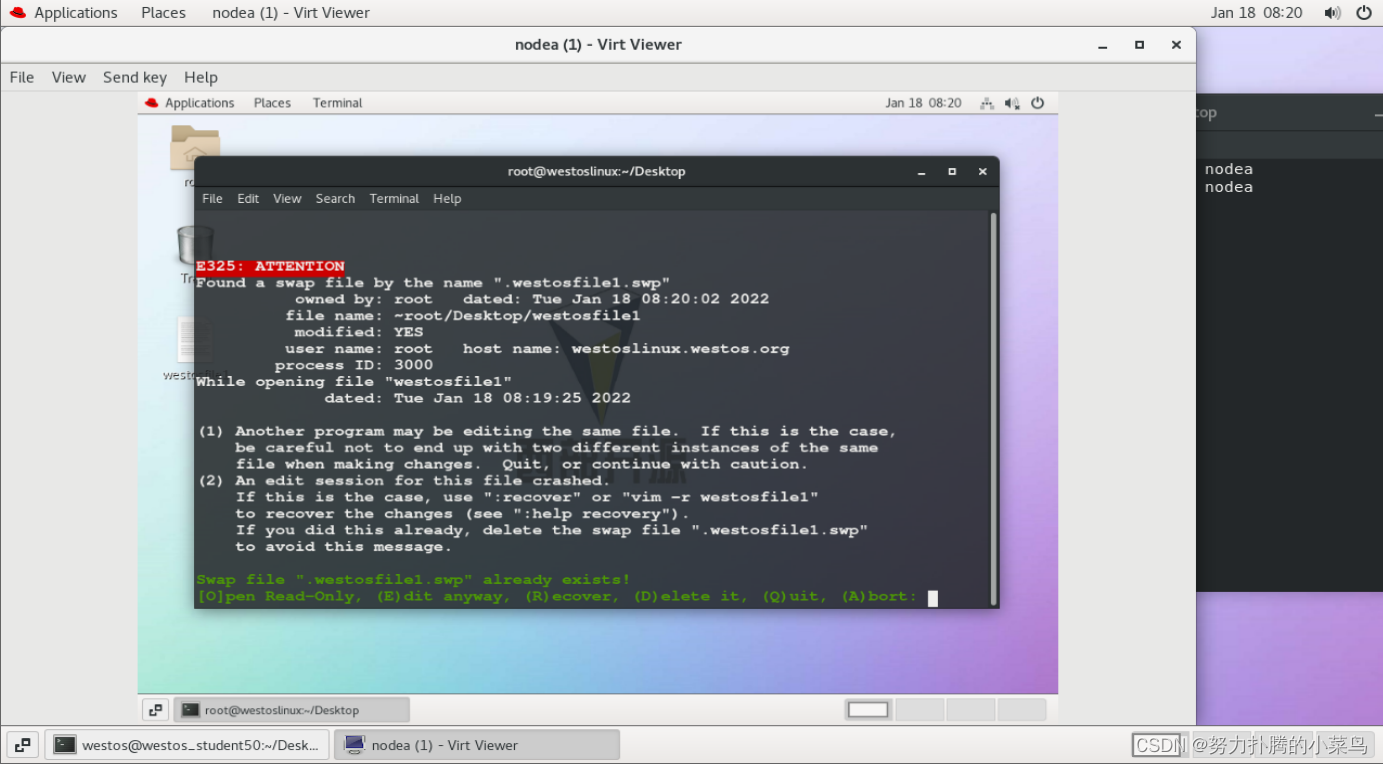Open Virt Viewer View menu
The width and height of the screenshot is (1383, 764).
(x=69, y=77)
